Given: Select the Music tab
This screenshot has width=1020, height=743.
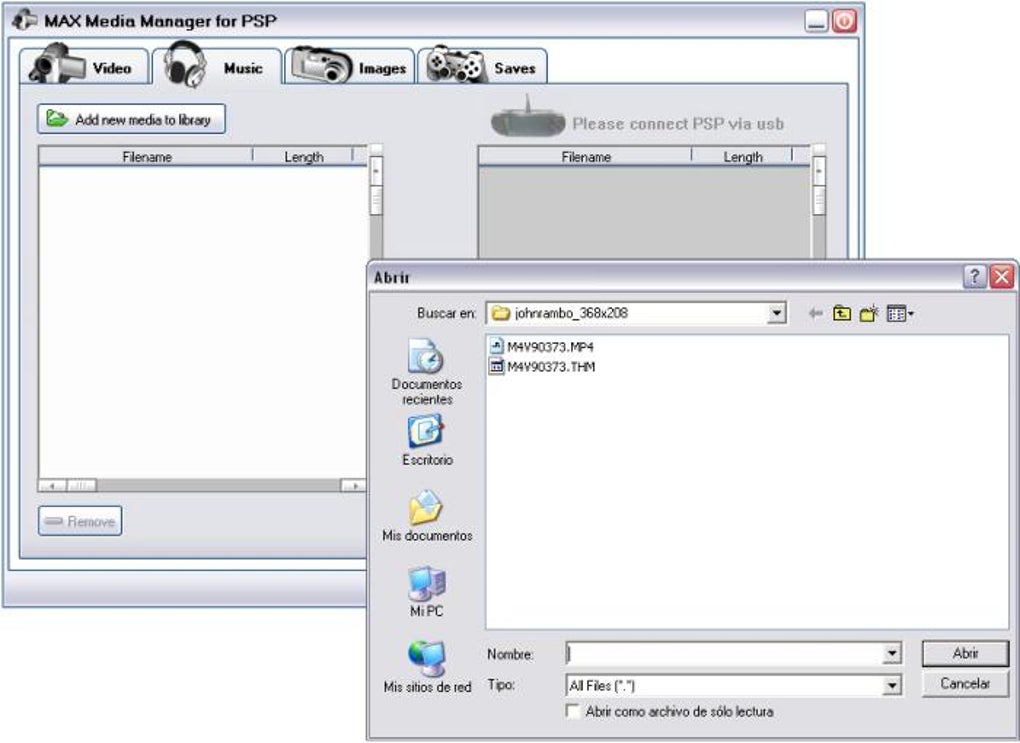Looking at the screenshot, I should (217, 65).
